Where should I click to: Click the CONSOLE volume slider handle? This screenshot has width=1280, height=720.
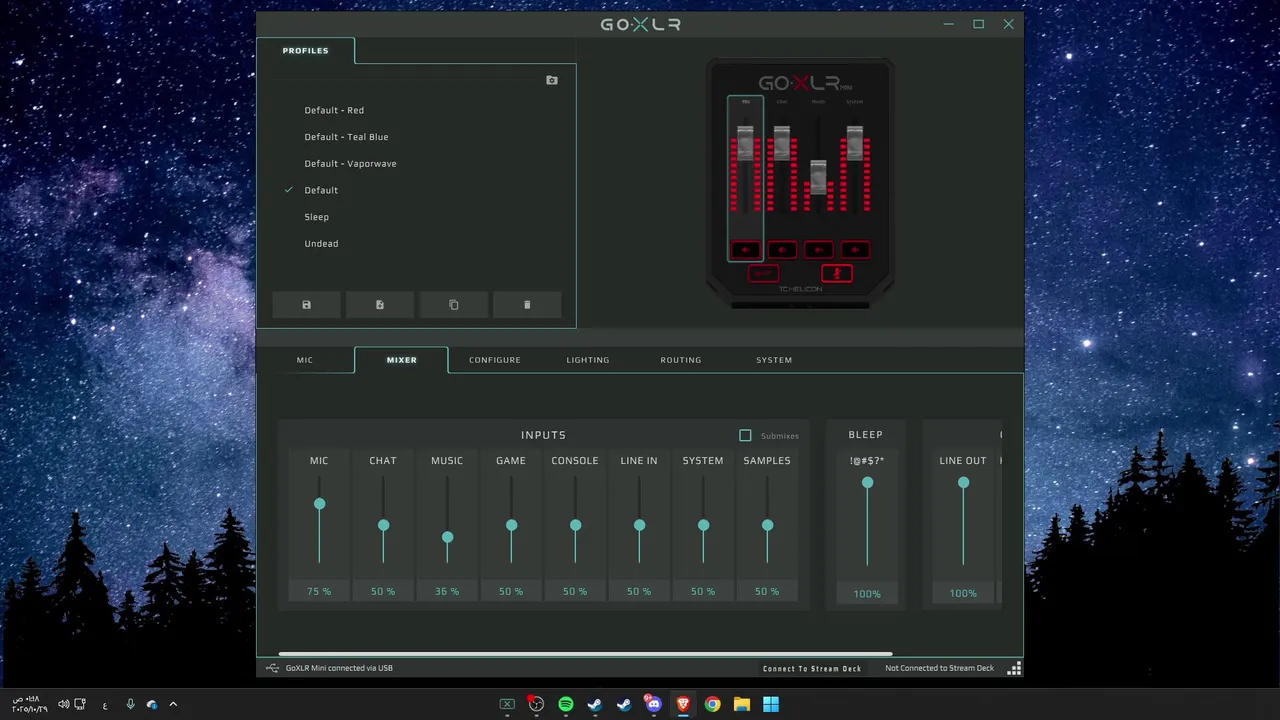(x=575, y=525)
